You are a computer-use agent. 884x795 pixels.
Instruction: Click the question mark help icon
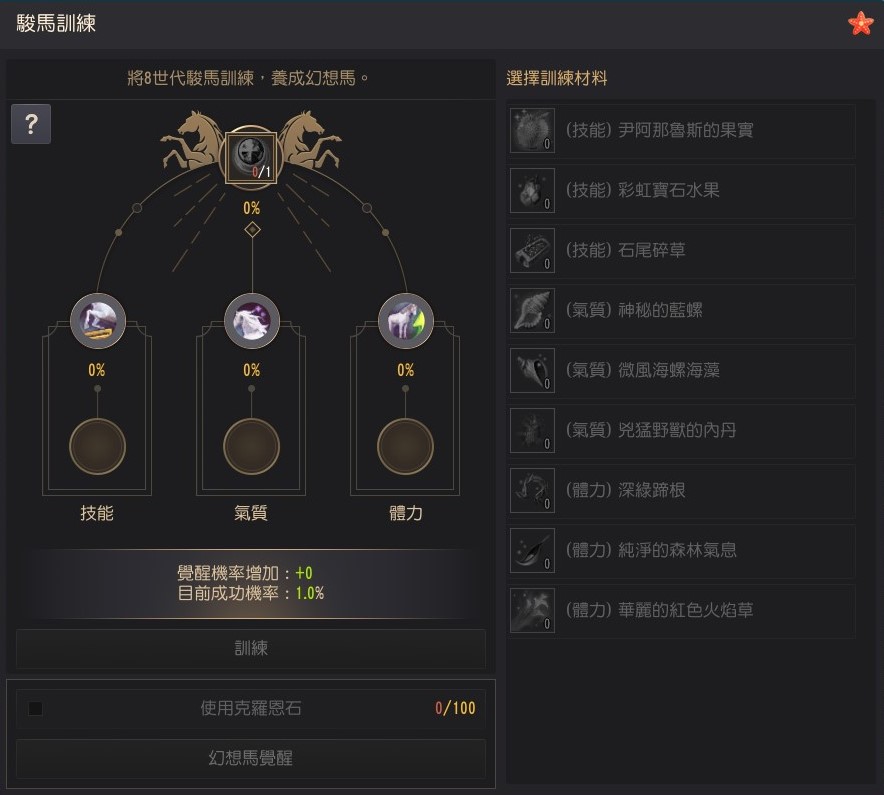pyautogui.click(x=31, y=123)
